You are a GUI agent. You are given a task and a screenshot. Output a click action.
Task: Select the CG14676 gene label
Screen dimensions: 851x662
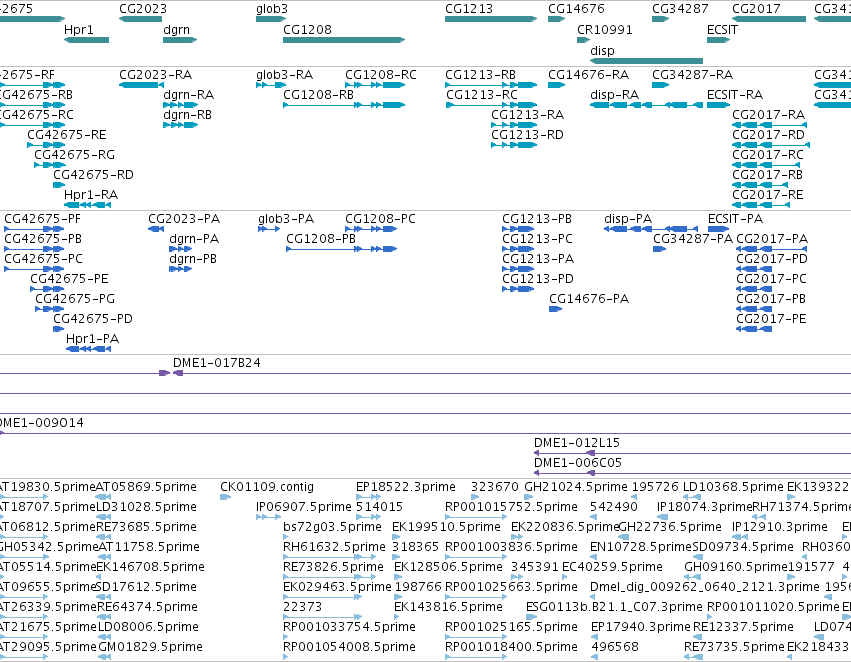pos(576,9)
